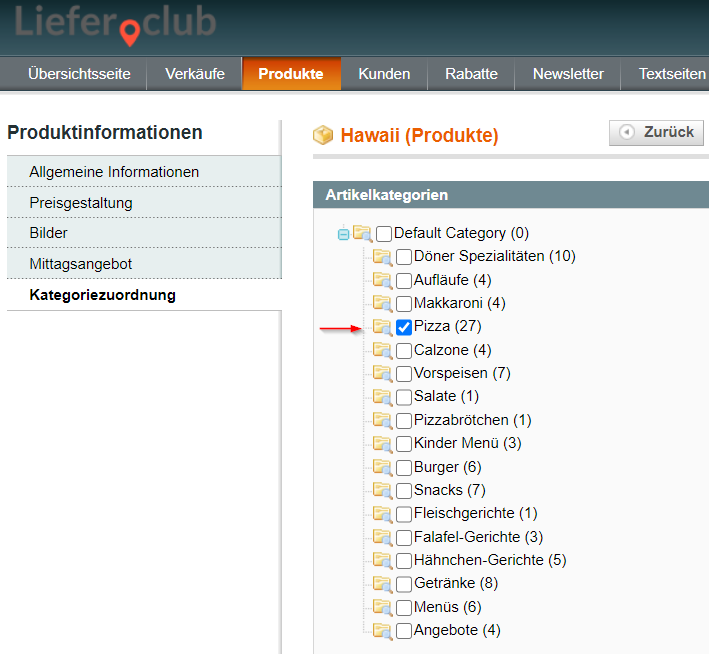The image size is (709, 654).
Task: Click folder icon next to Getränke
Action: [383, 583]
